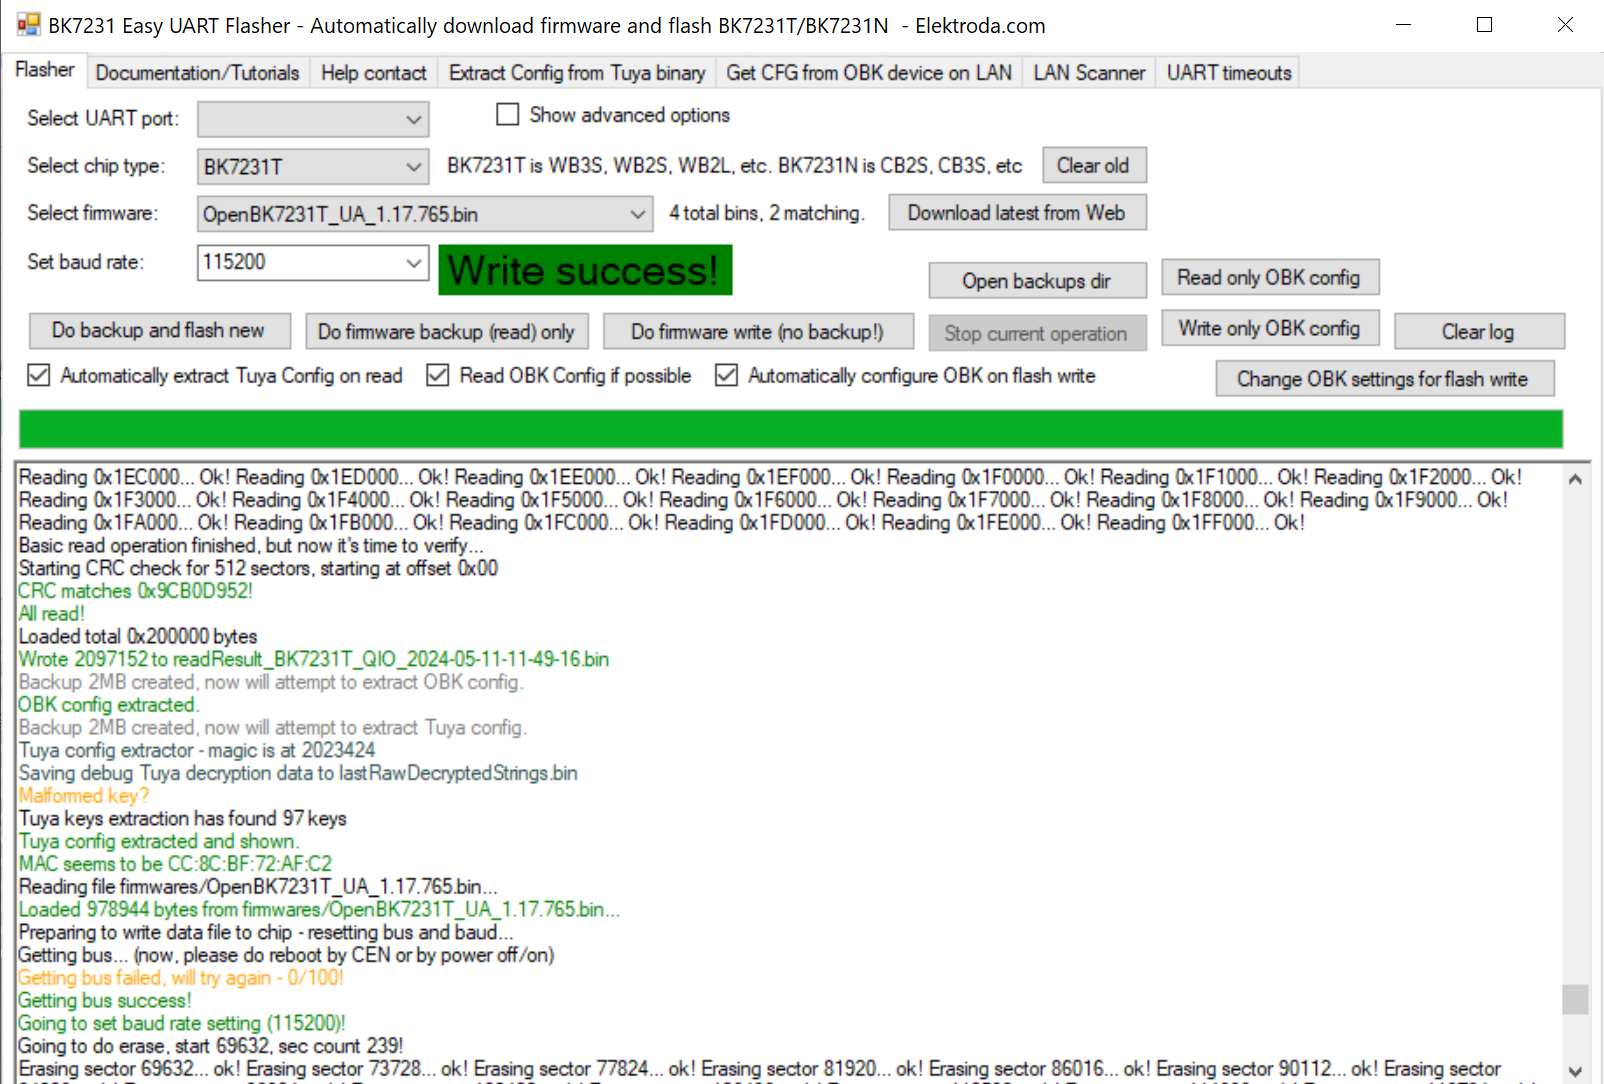The width and height of the screenshot is (1604, 1084).
Task: Click log line 'Getting bus success!'
Action: [x=105, y=1001]
